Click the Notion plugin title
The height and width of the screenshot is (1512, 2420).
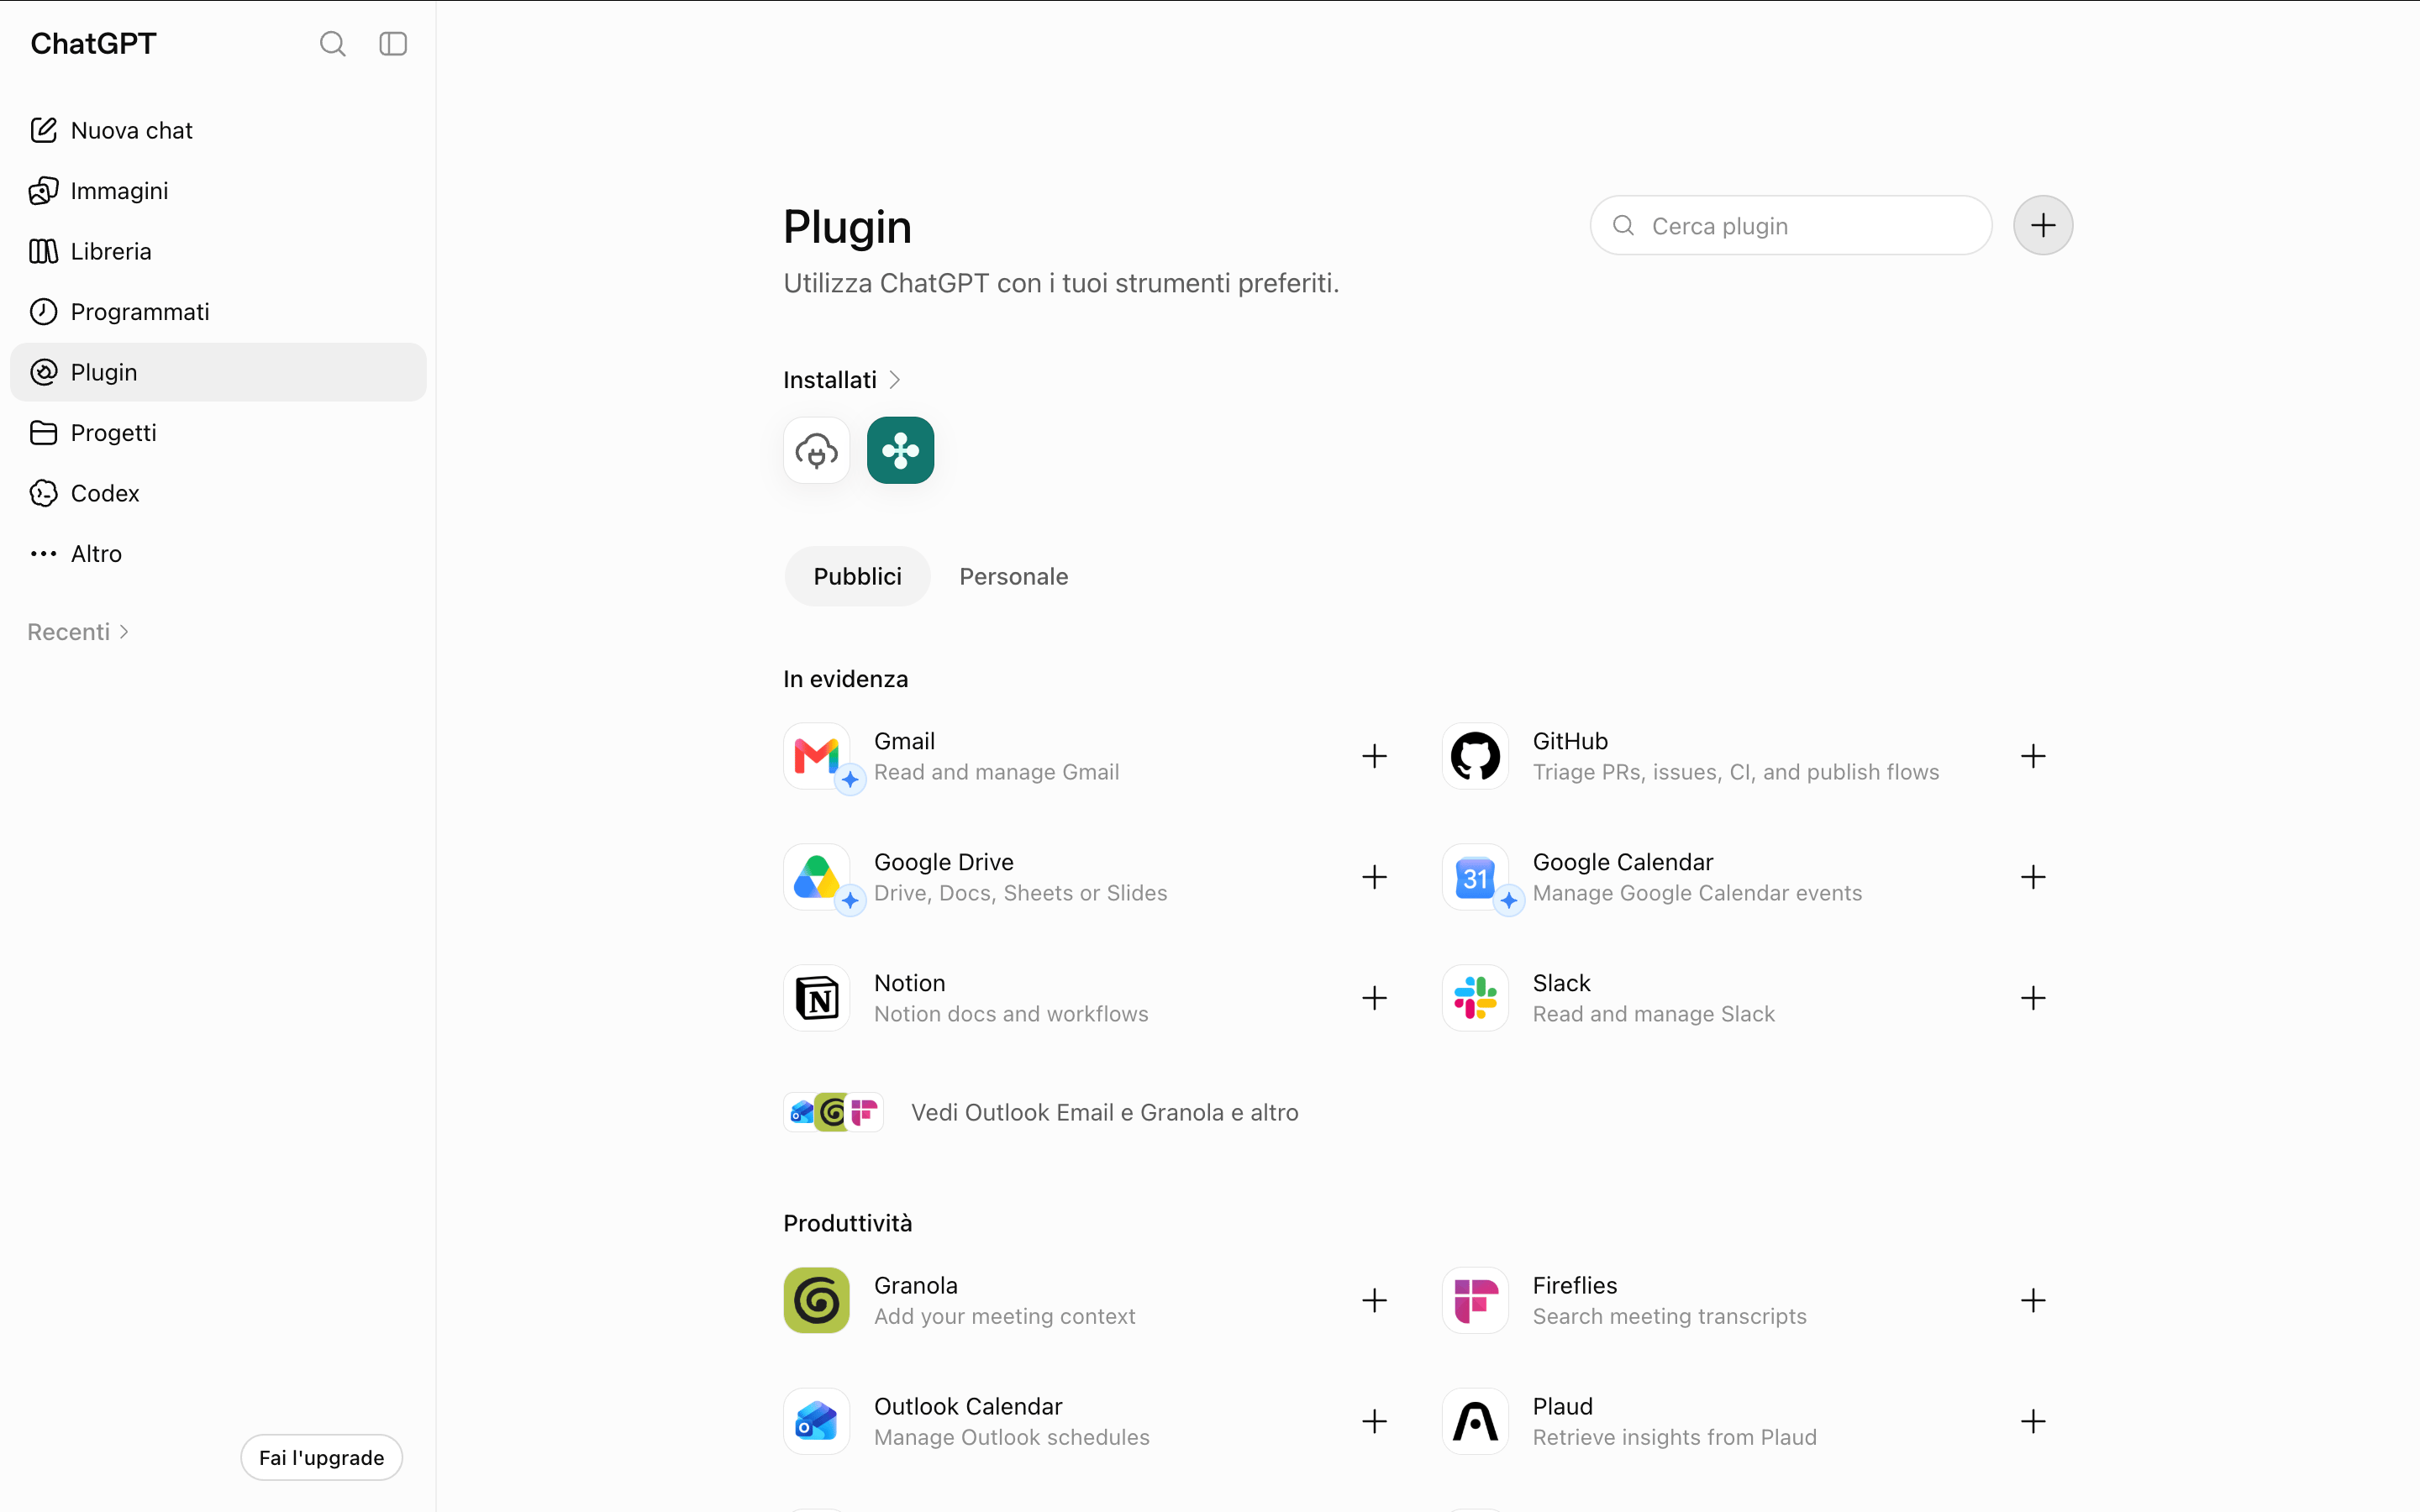click(909, 983)
